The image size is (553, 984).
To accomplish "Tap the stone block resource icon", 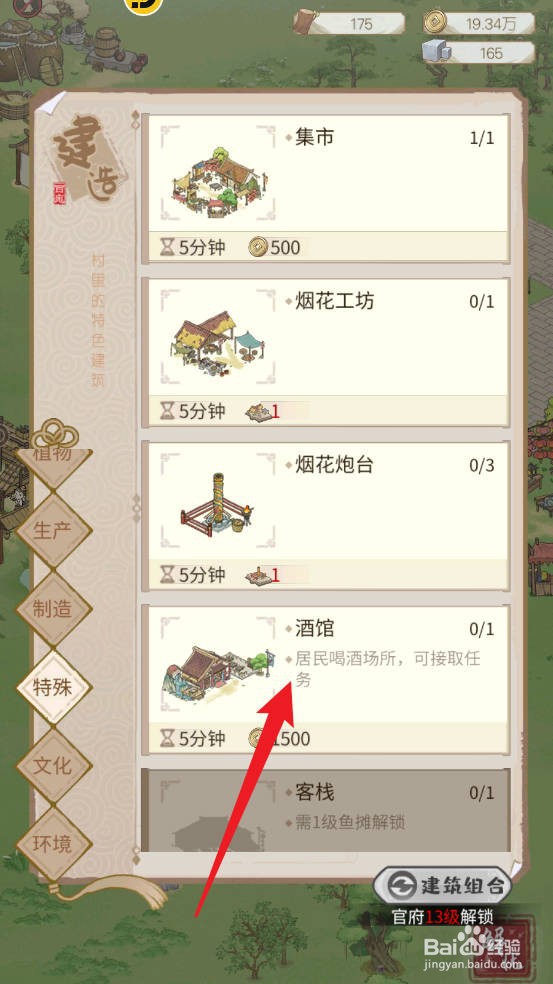I will 436,52.
